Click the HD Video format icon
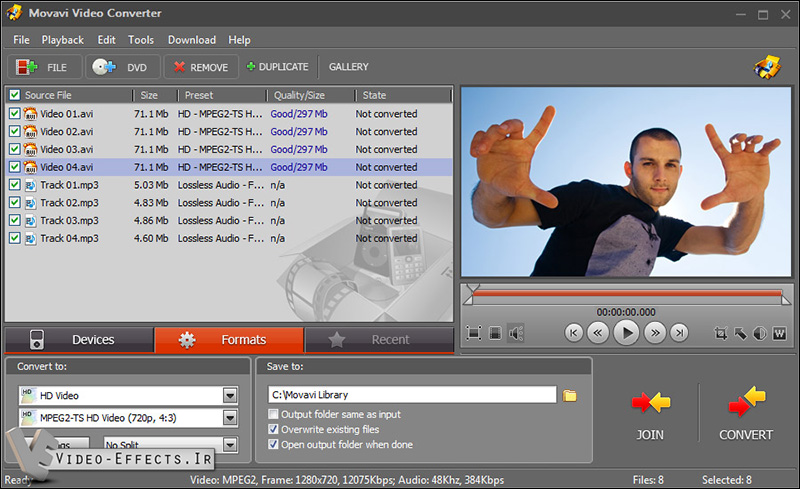 [x=28, y=395]
